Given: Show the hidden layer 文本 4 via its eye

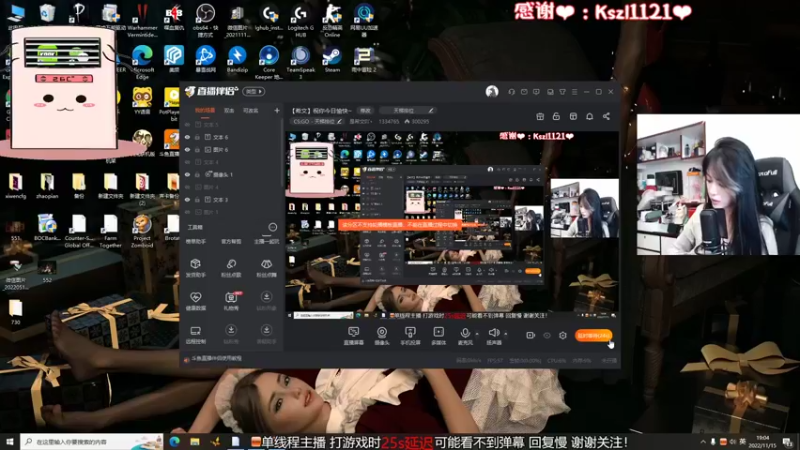Looking at the screenshot, I should [x=187, y=162].
